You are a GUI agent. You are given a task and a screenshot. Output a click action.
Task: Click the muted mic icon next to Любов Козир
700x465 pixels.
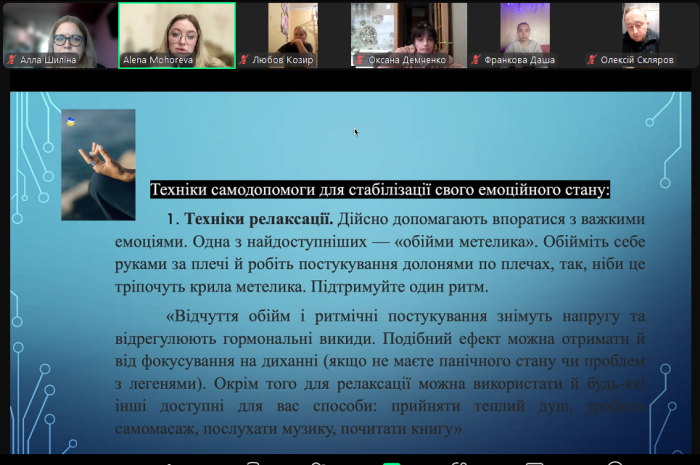point(241,60)
